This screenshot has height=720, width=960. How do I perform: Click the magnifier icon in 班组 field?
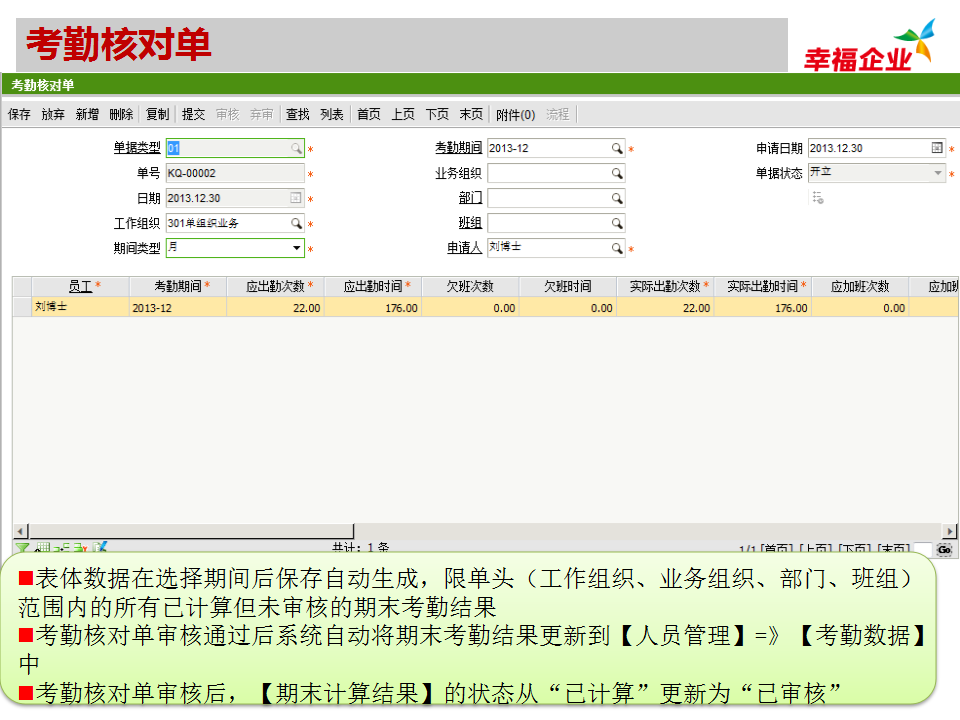click(617, 224)
